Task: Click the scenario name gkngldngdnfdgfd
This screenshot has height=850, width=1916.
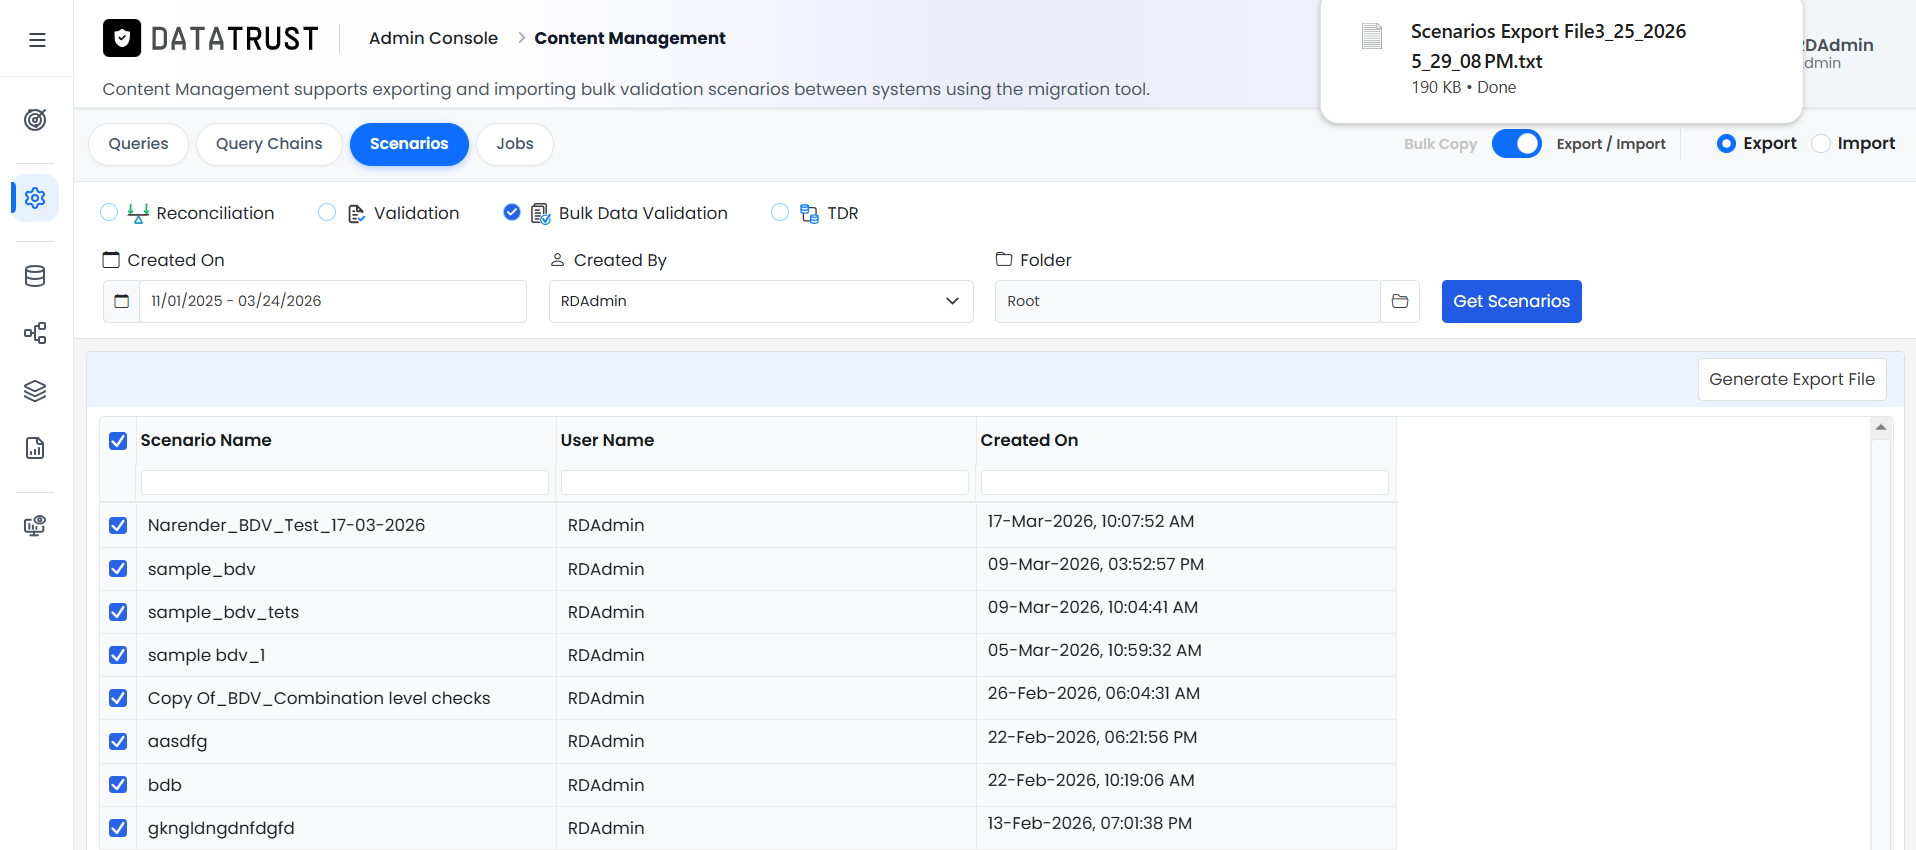Action: [x=221, y=828]
